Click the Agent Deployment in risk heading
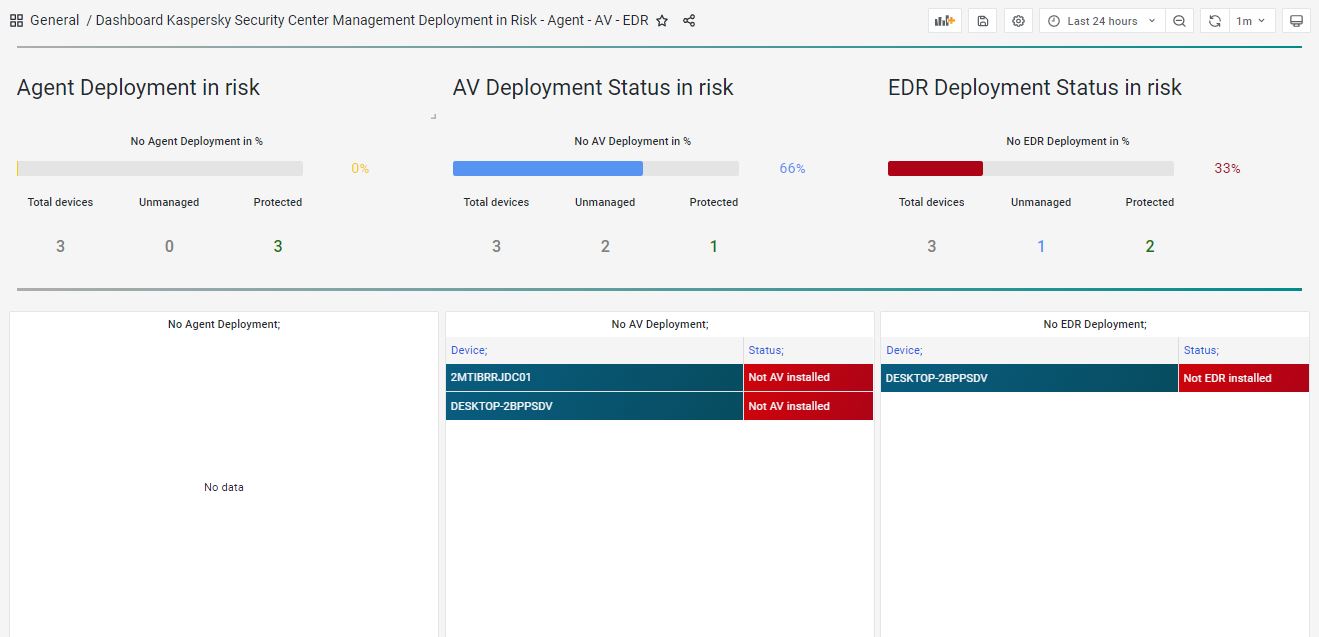 [x=138, y=88]
